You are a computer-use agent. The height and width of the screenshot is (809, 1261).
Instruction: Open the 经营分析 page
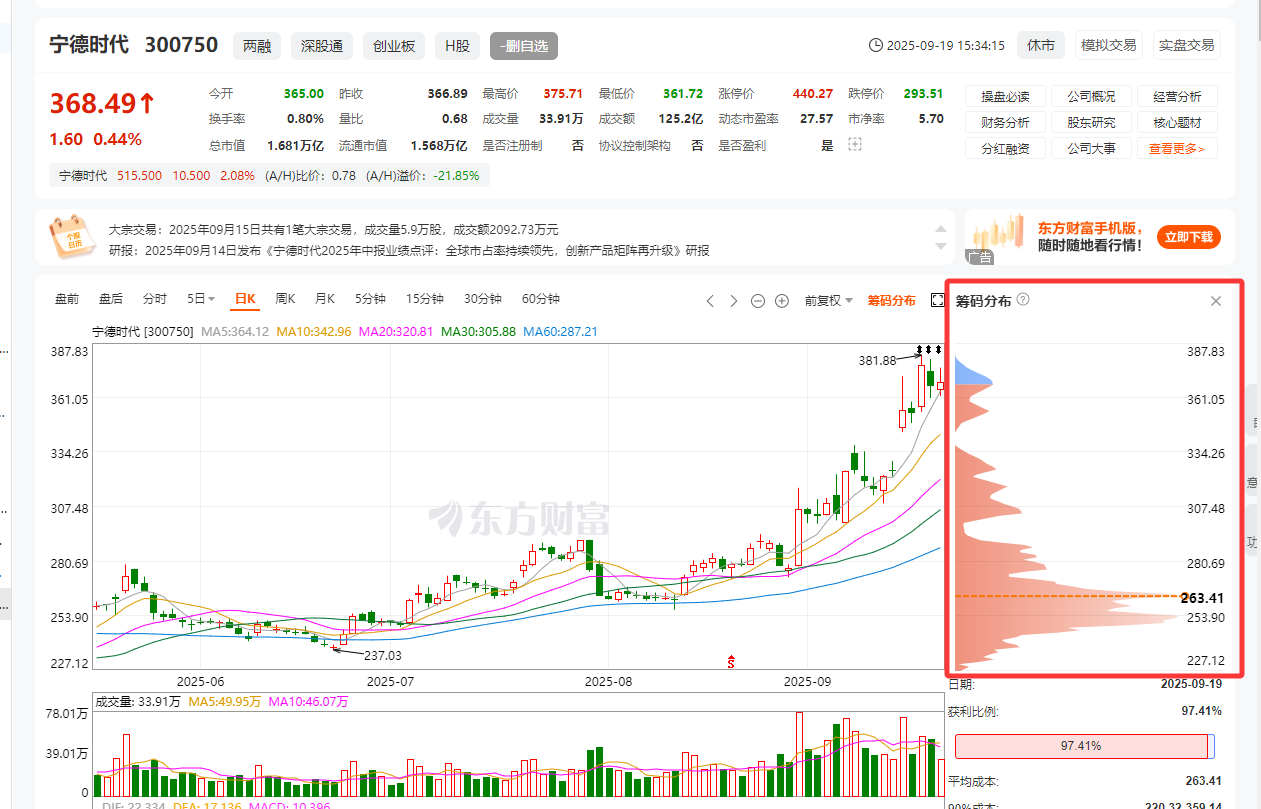click(1177, 97)
